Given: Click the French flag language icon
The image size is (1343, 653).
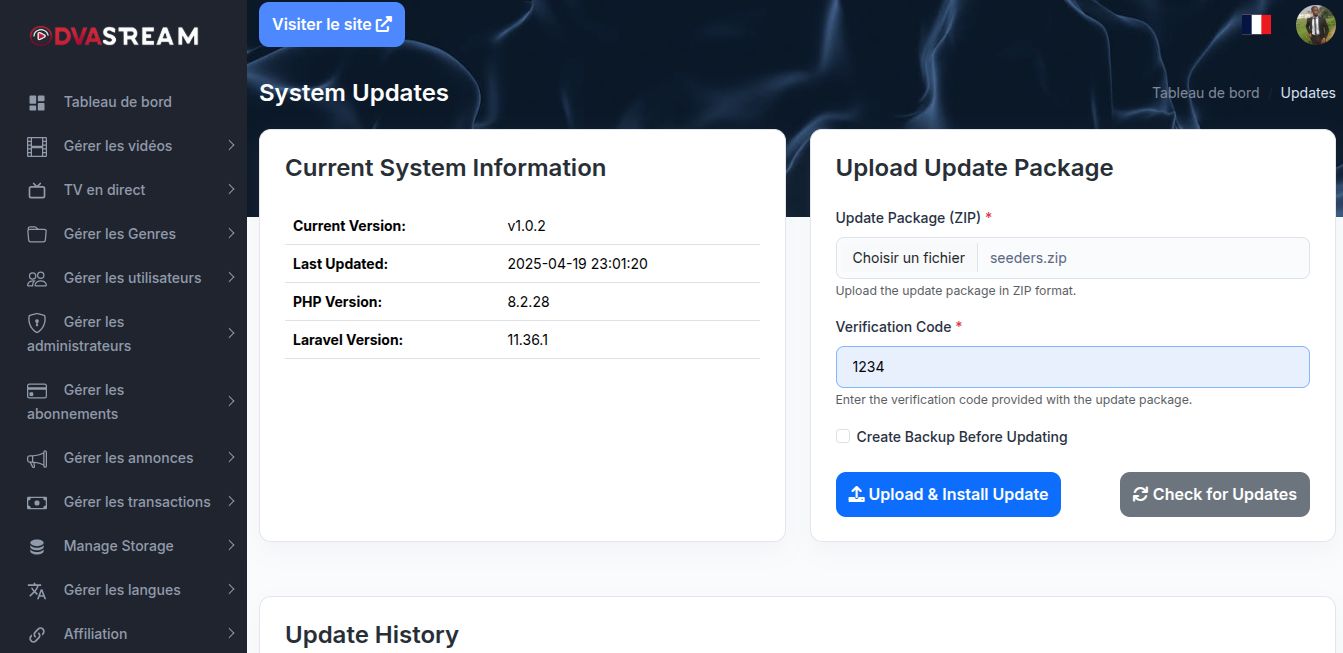Looking at the screenshot, I should click(1256, 25).
